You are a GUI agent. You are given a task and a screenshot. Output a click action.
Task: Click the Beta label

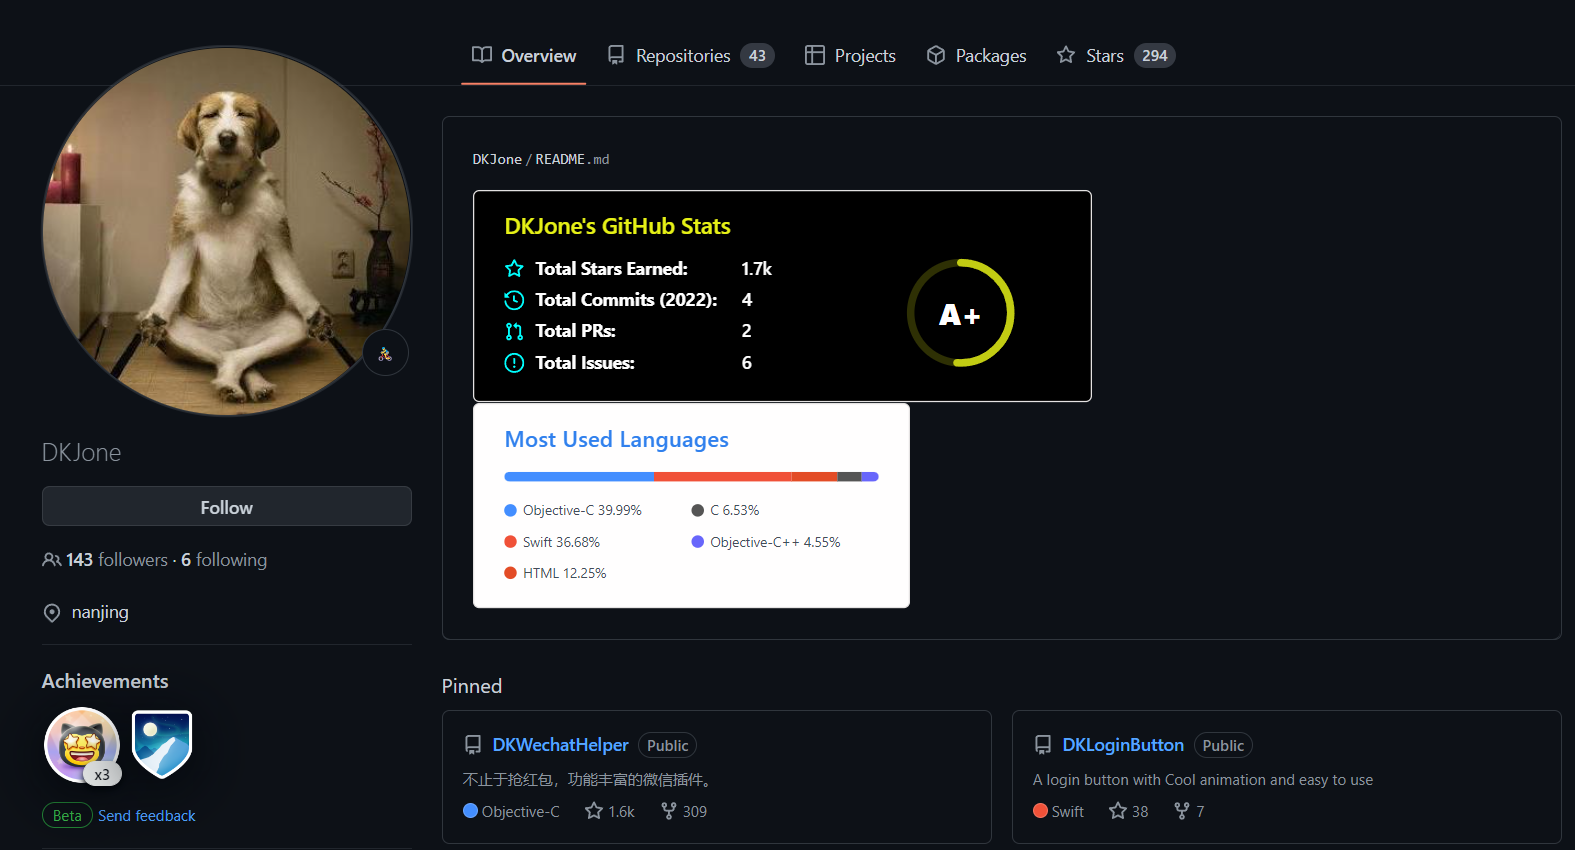[x=67, y=816]
